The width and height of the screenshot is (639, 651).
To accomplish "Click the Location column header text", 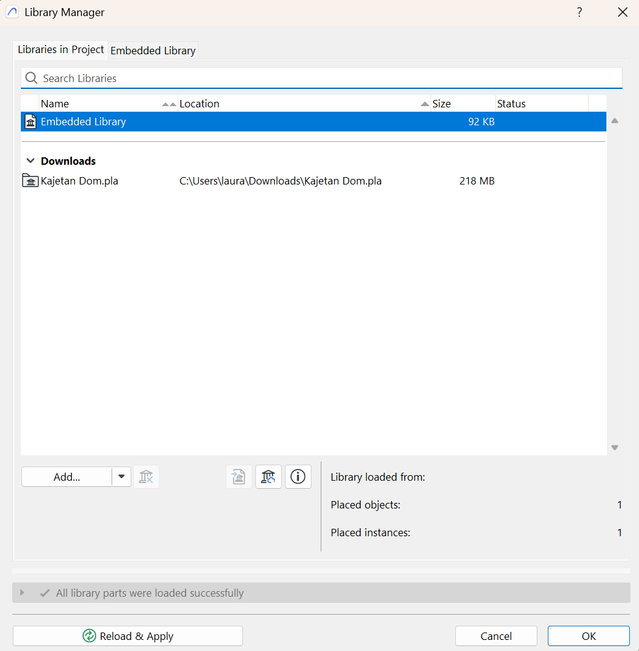I will (x=199, y=104).
